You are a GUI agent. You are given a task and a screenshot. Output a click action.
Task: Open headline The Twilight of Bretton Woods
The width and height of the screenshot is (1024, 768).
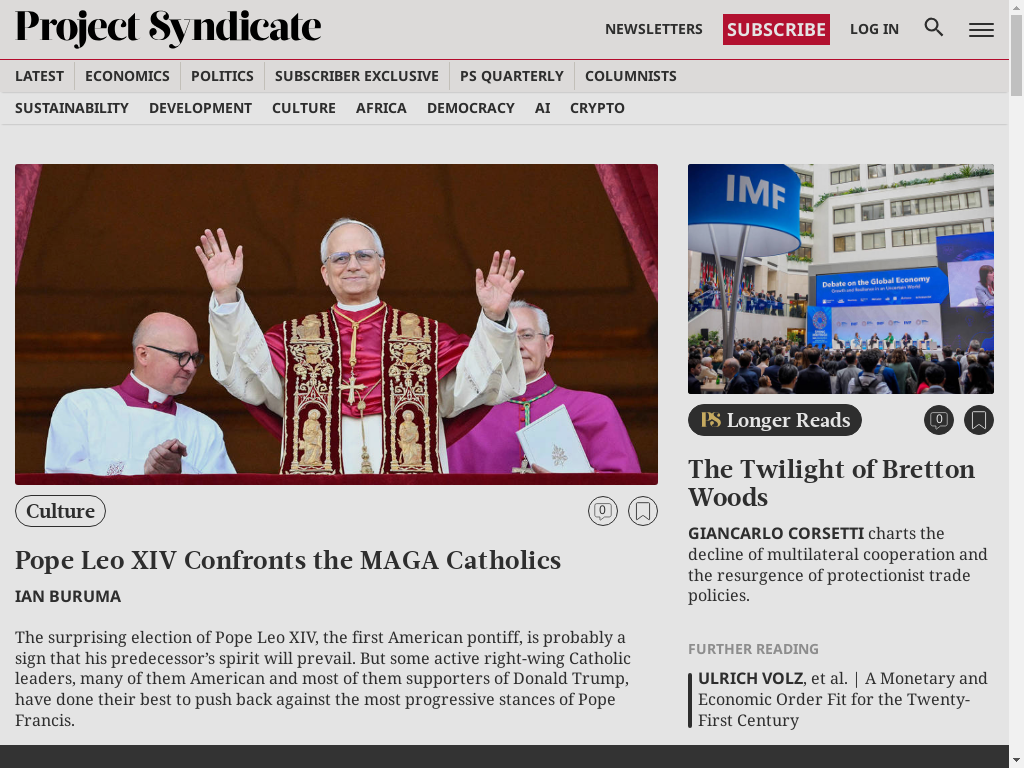(x=831, y=483)
